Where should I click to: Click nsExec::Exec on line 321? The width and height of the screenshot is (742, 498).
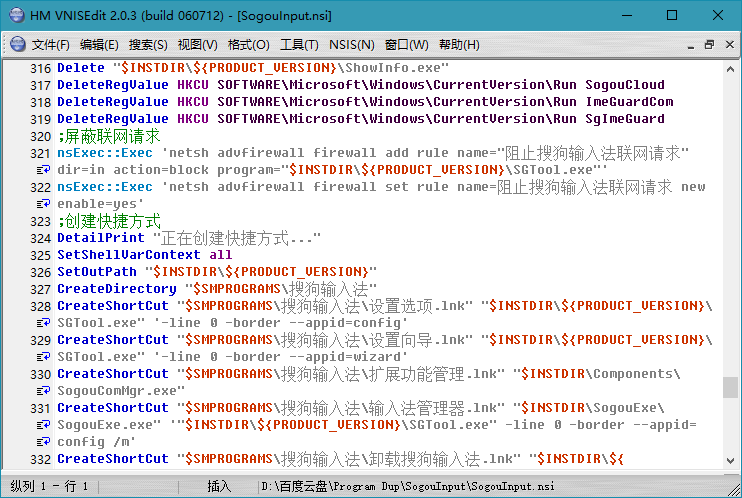tap(105, 153)
